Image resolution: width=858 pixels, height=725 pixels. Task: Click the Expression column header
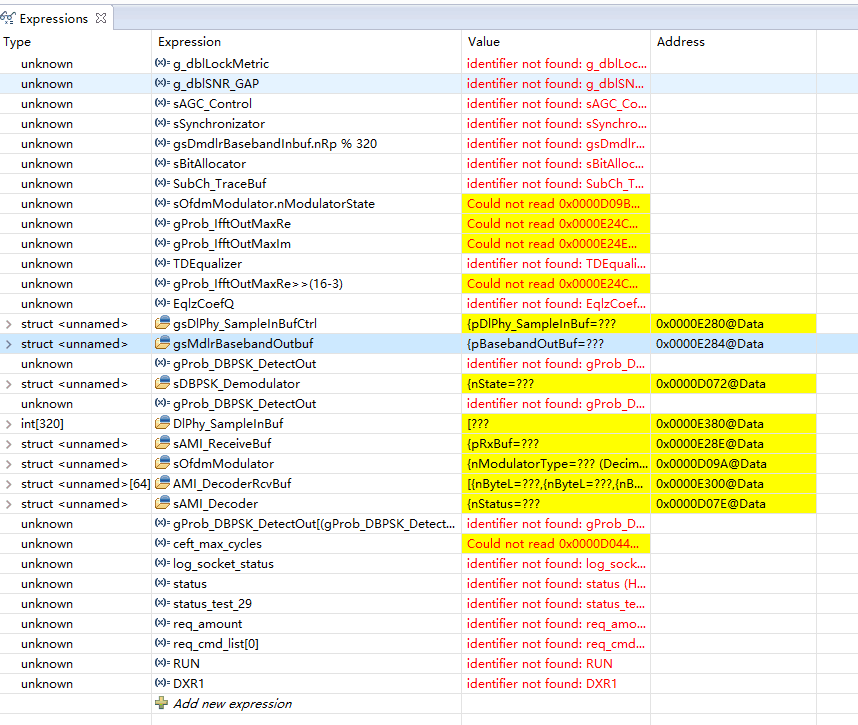tap(189, 42)
